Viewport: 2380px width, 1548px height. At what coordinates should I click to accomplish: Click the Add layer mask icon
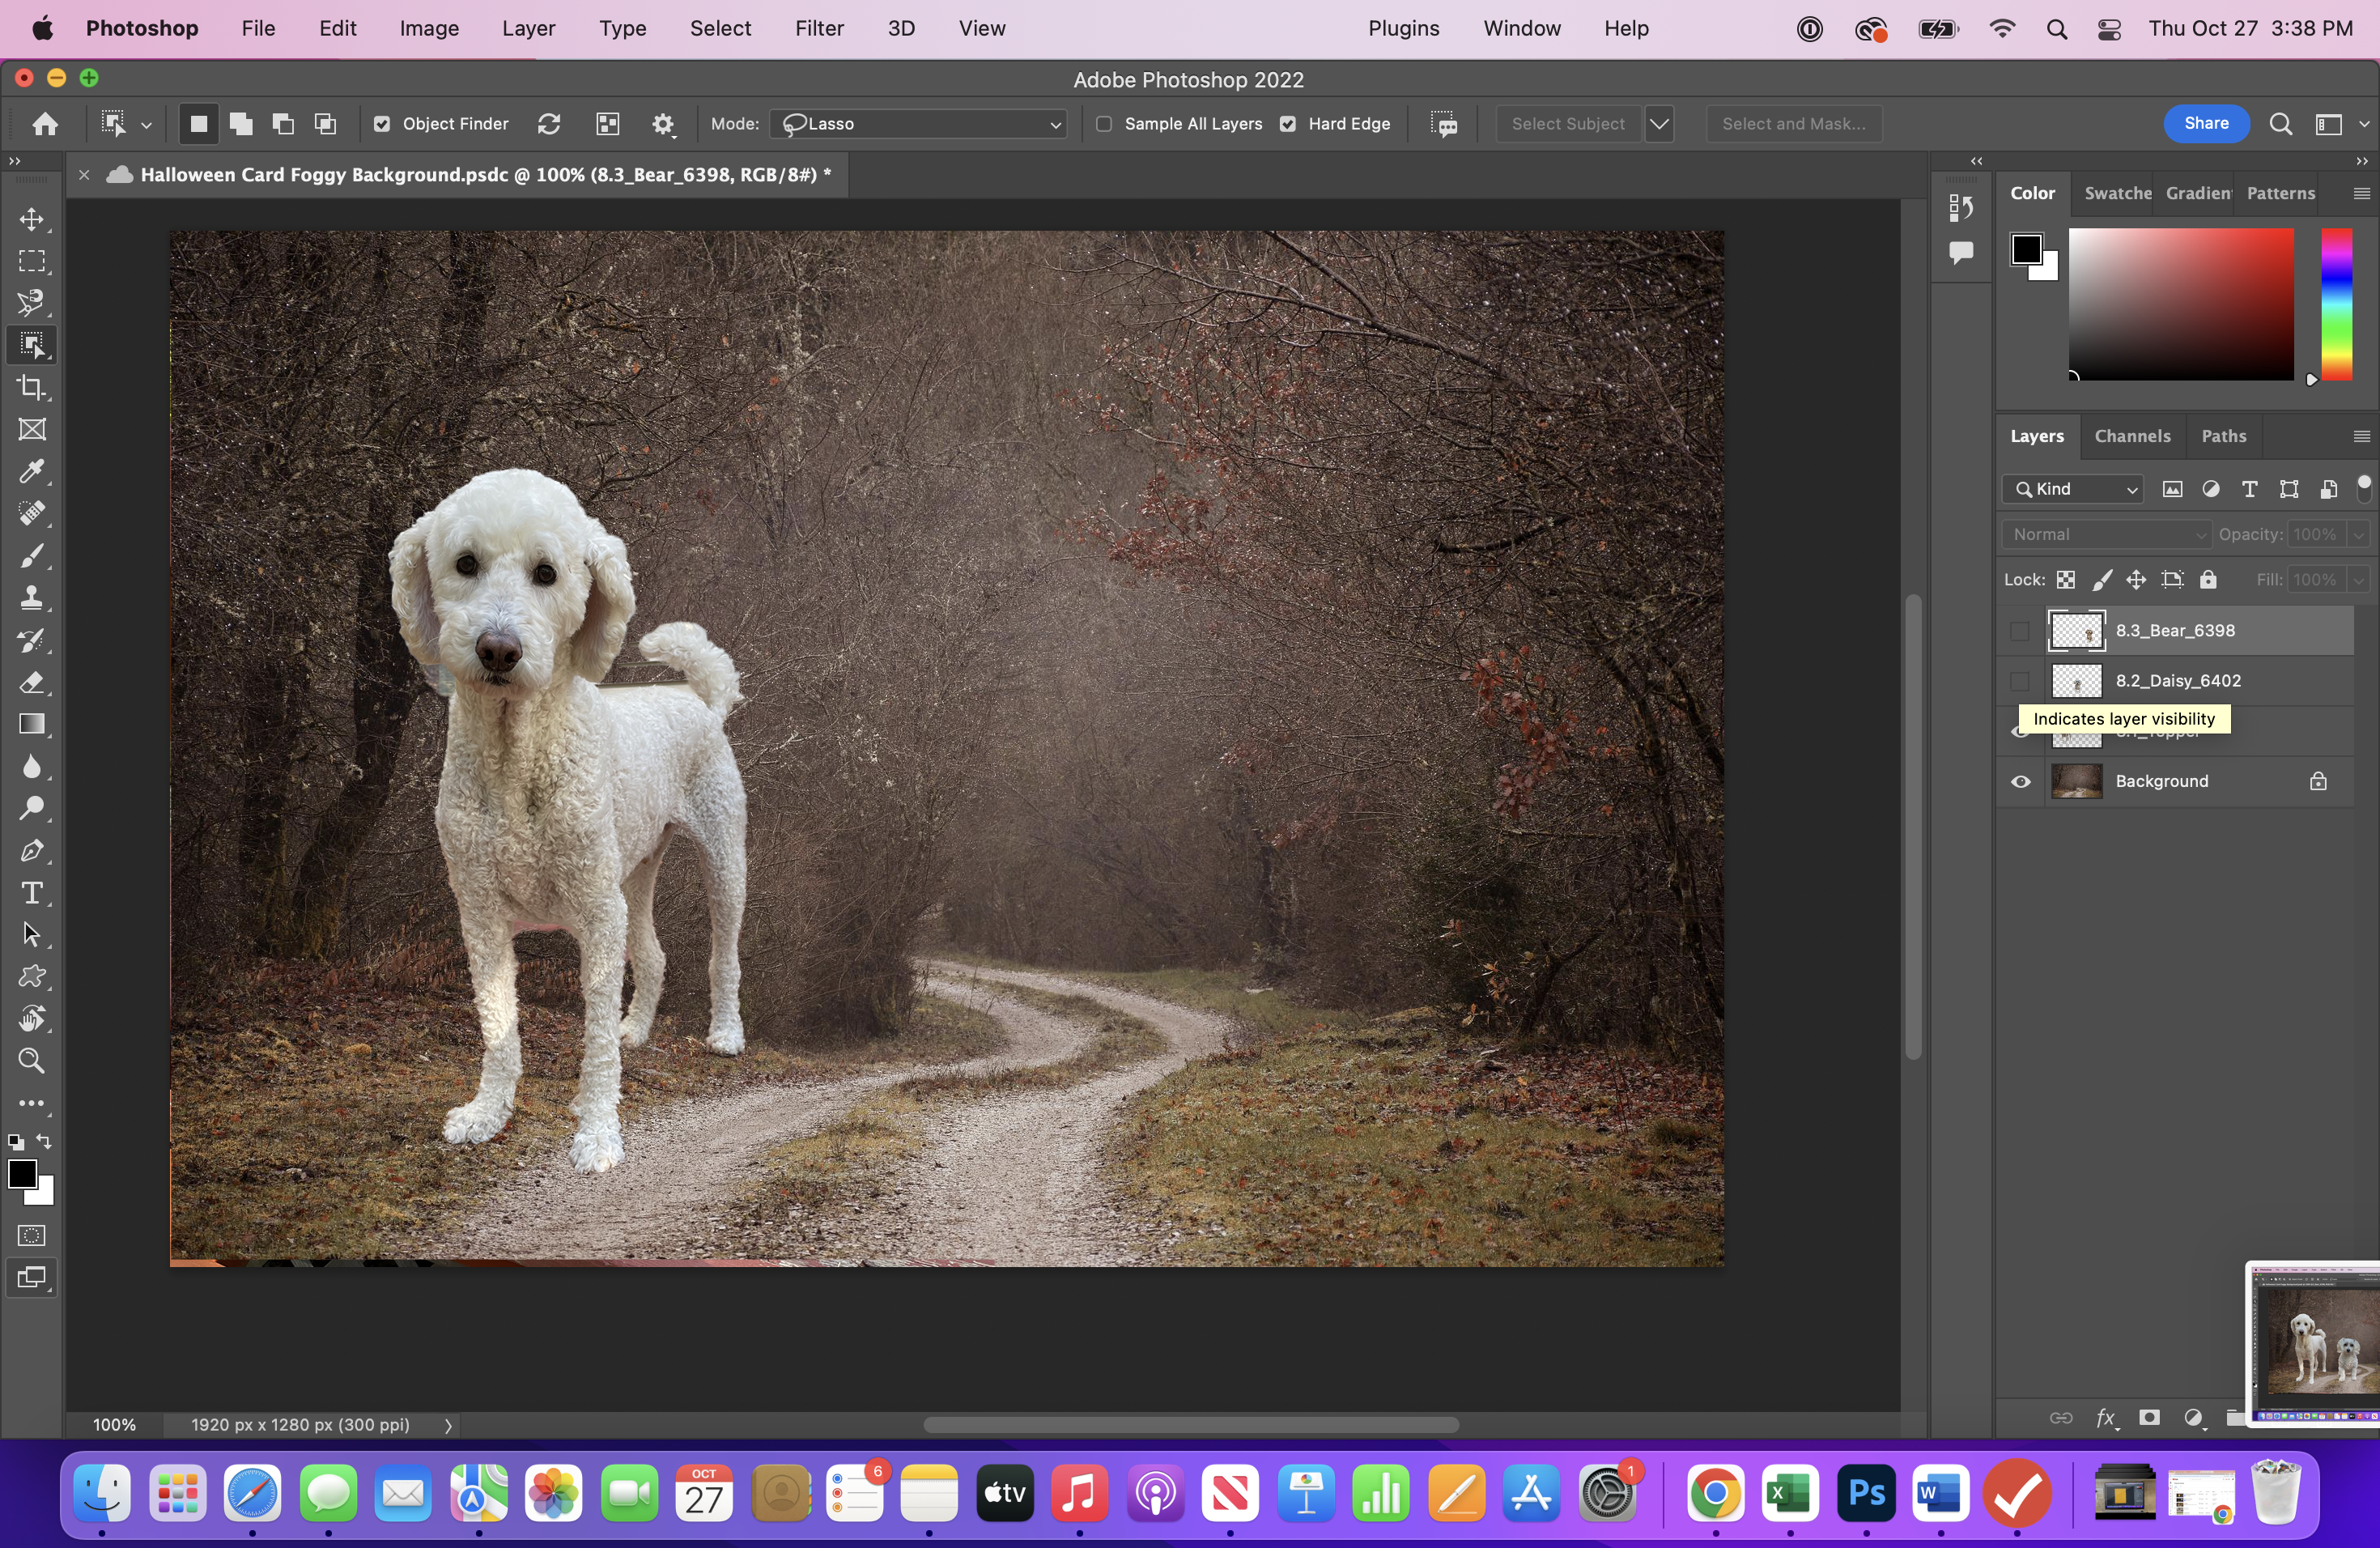[2149, 1418]
